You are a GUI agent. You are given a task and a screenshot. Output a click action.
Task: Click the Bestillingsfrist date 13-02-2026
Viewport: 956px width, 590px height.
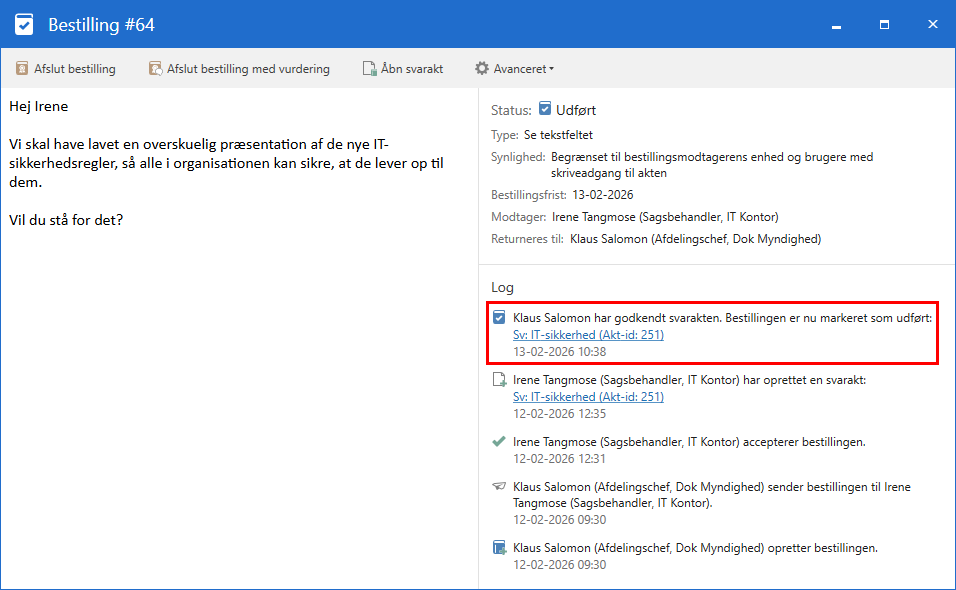pos(602,194)
